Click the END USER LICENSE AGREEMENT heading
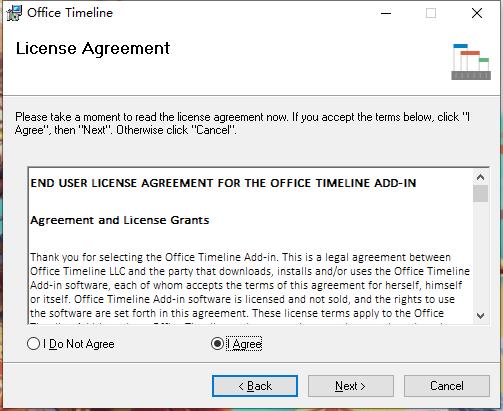The height and width of the screenshot is (411, 503). coord(223,183)
